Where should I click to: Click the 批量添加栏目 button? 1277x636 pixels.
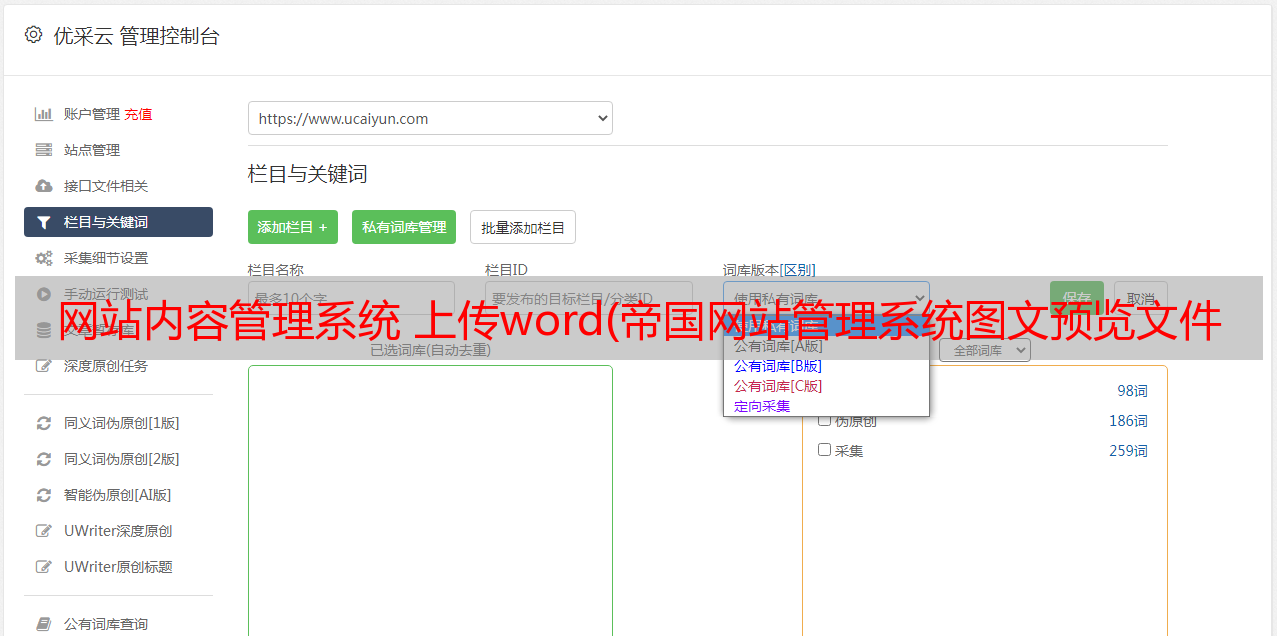point(523,227)
